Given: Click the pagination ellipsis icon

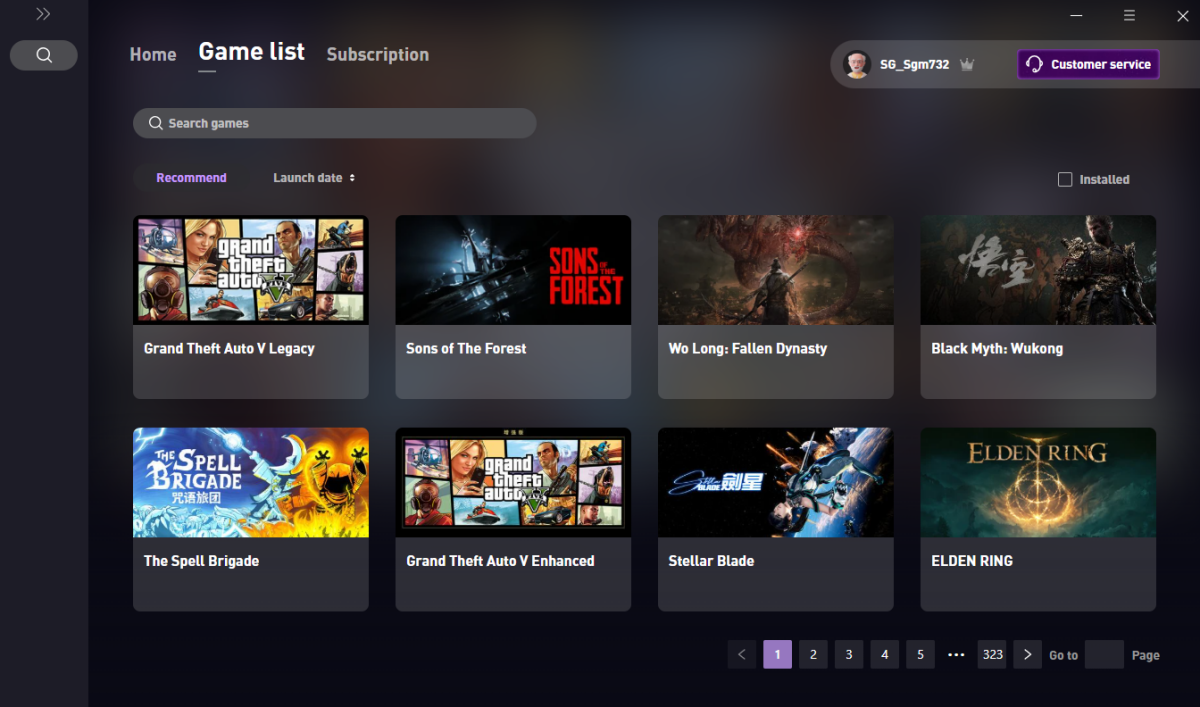Looking at the screenshot, I should tap(955, 655).
